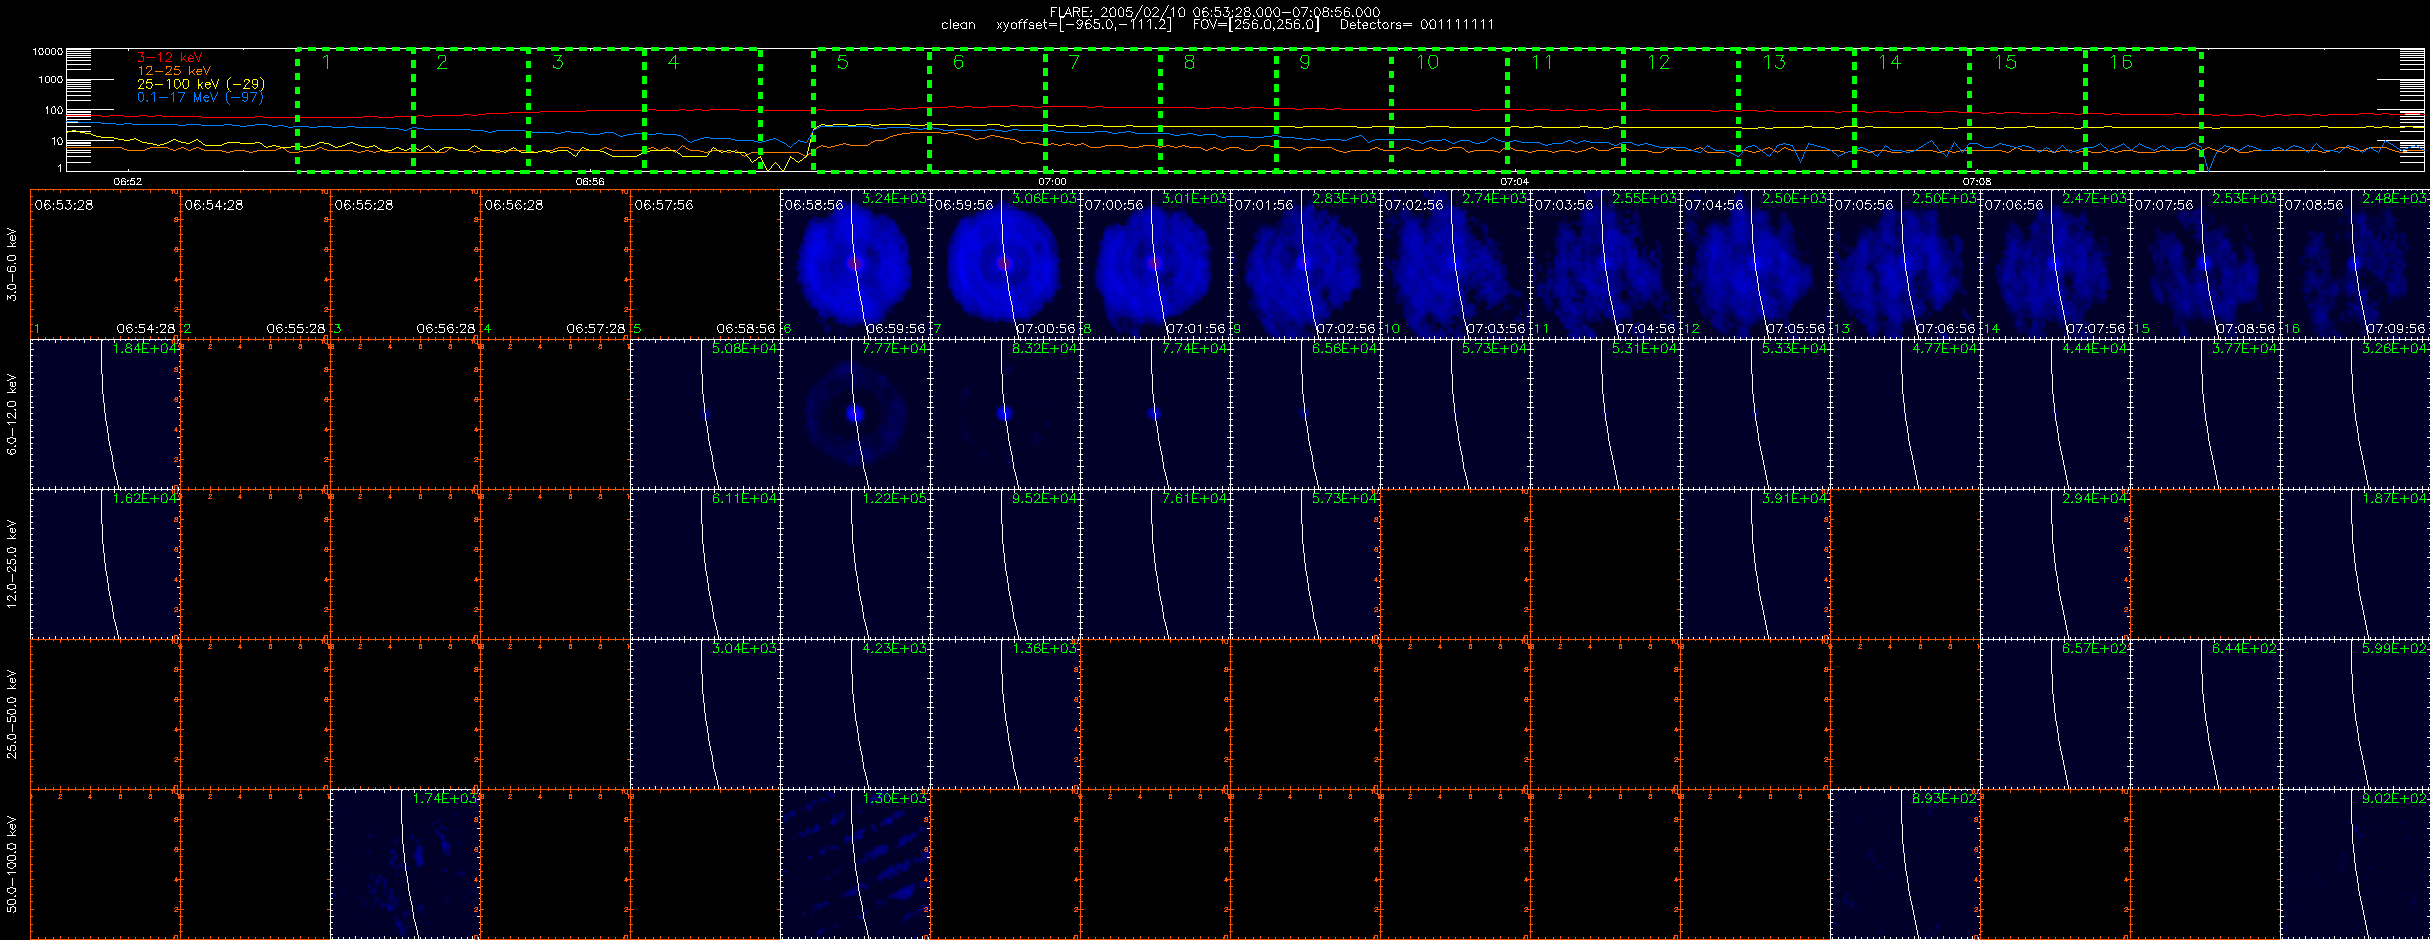
Task: Click interval number 16 in the light curve
Action: tap(2121, 63)
